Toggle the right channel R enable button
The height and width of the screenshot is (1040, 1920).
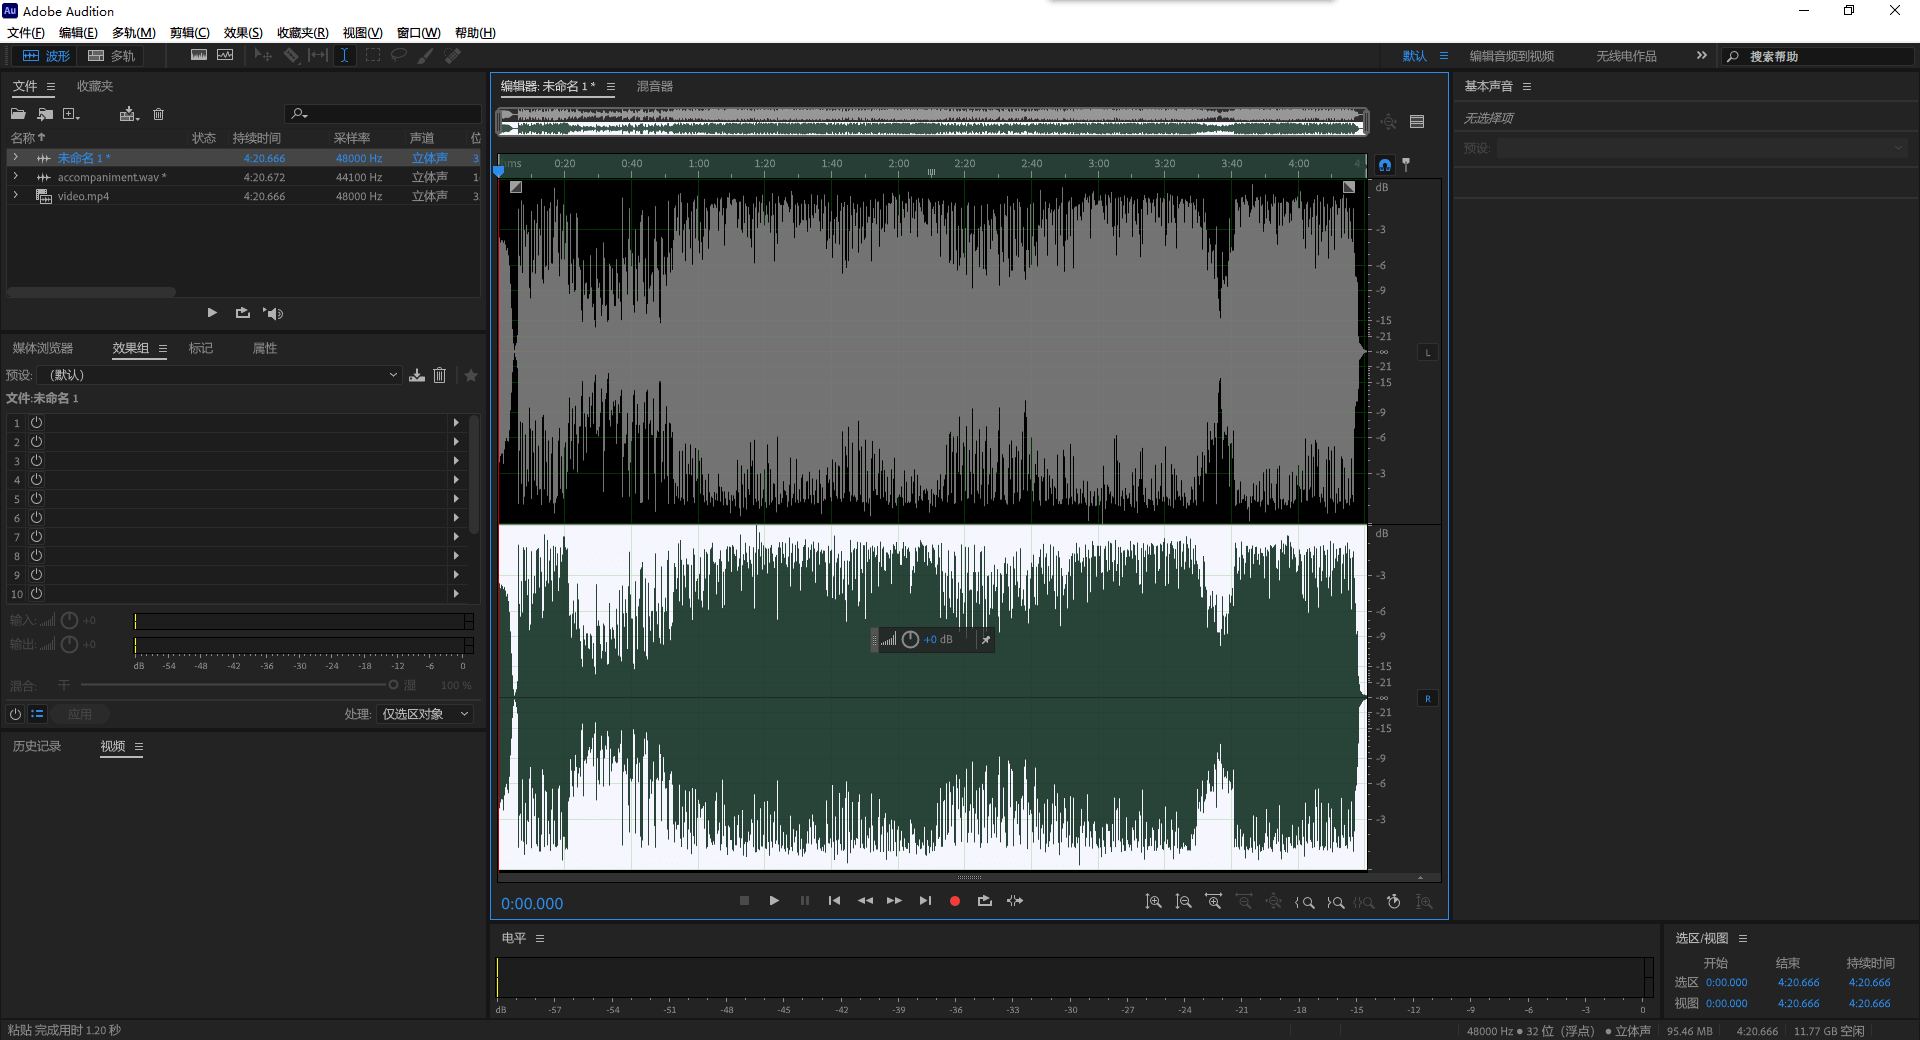[1427, 698]
